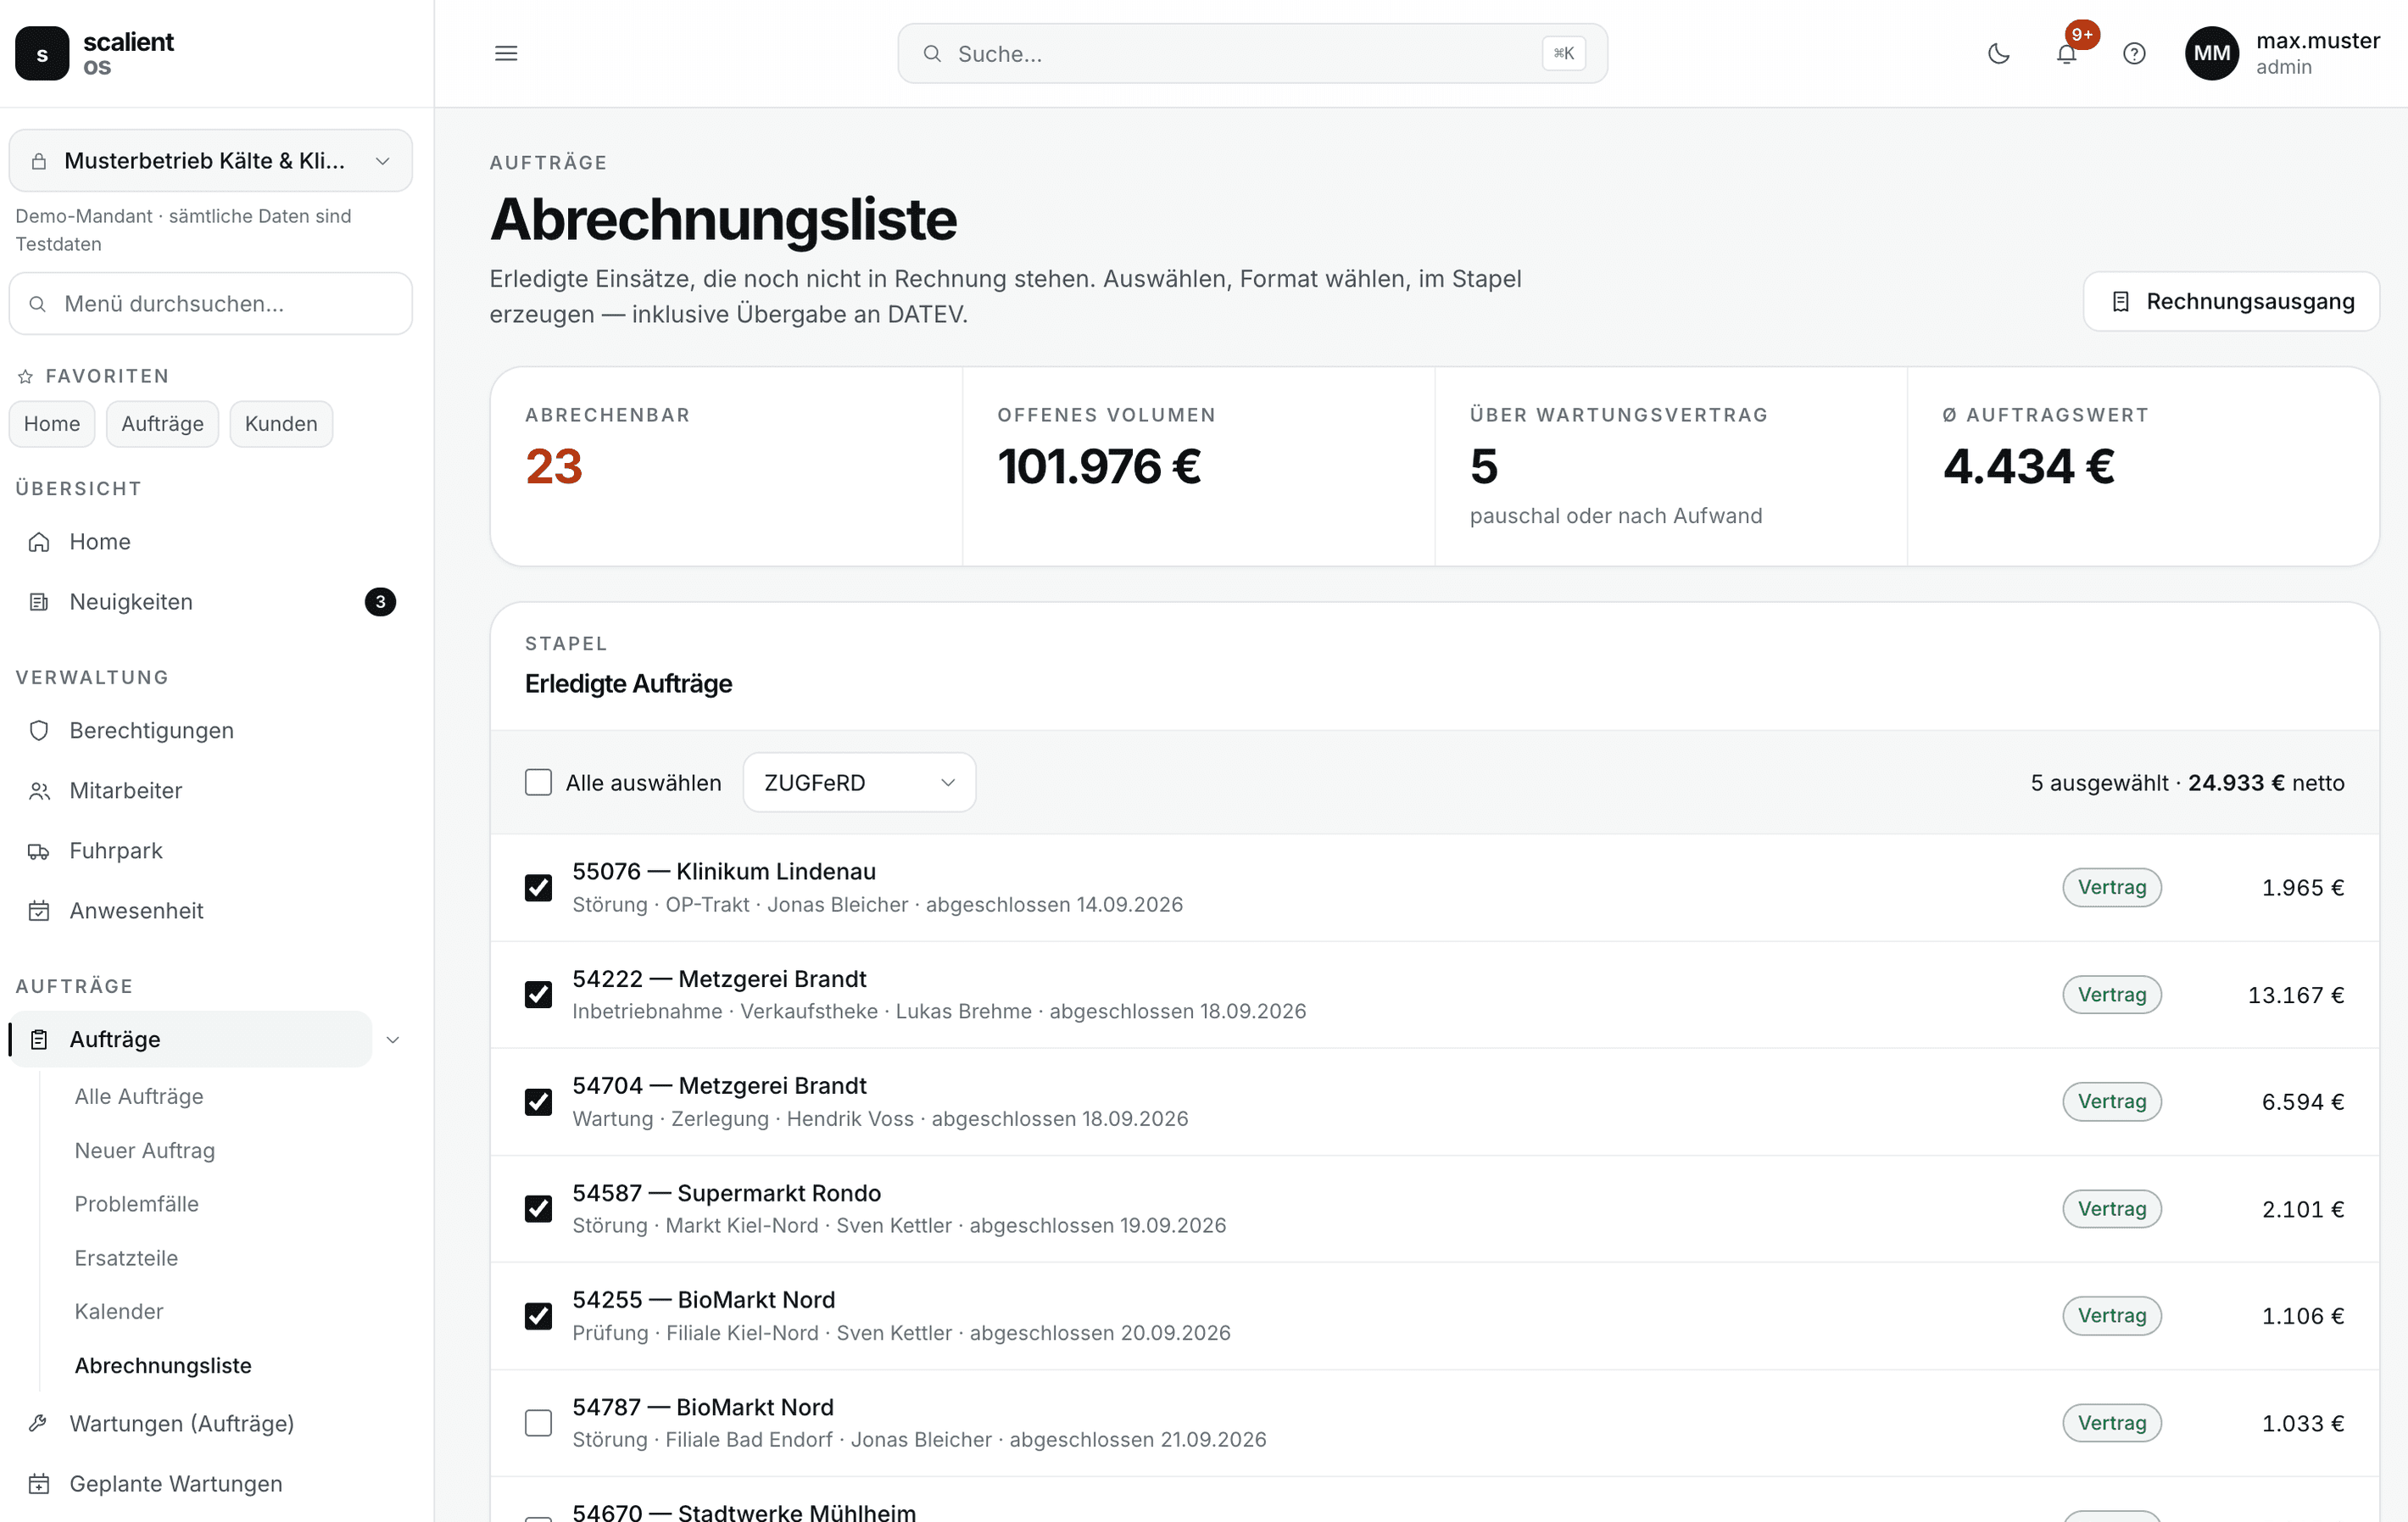The height and width of the screenshot is (1522, 2408).
Task: Click the Vertrag tag on order 54587
Action: [x=2112, y=1208]
